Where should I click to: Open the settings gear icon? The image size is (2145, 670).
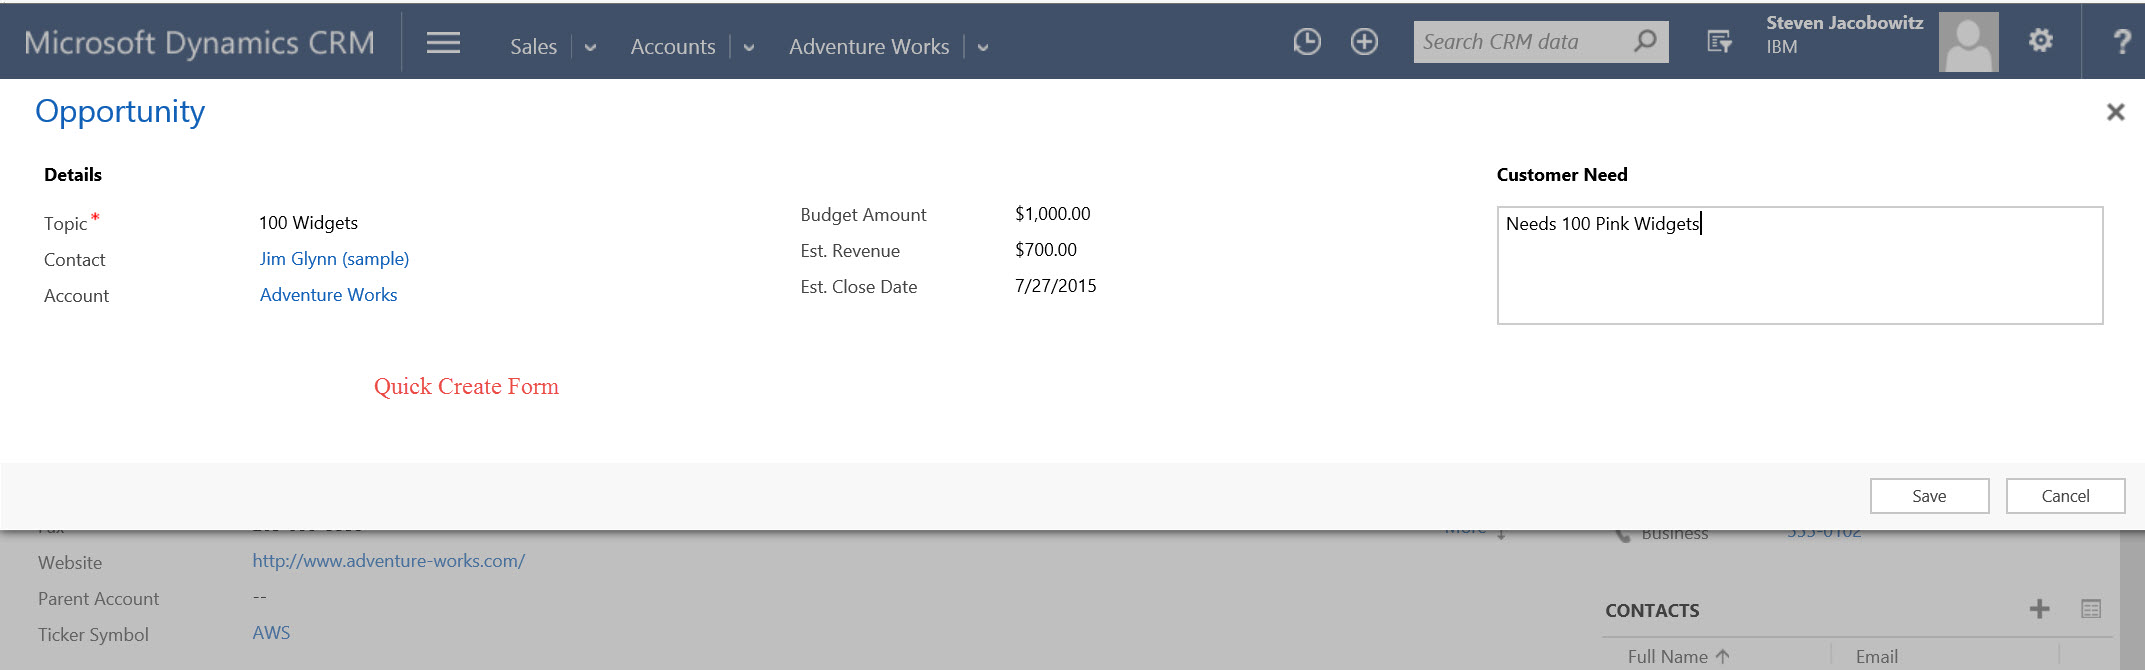tap(2040, 41)
